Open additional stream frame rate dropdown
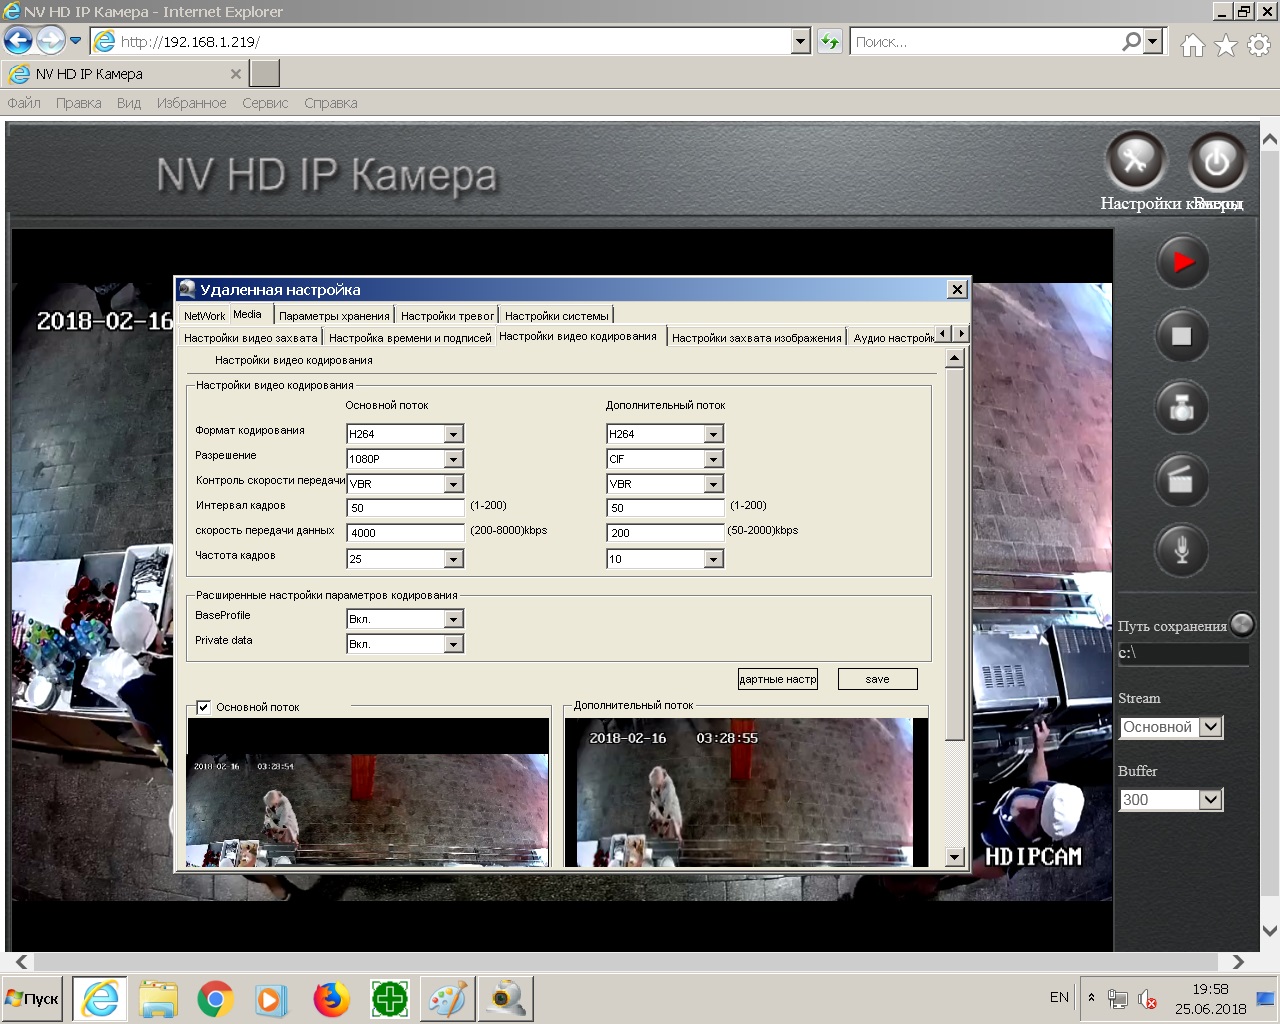Image resolution: width=1280 pixels, height=1024 pixels. 713,559
